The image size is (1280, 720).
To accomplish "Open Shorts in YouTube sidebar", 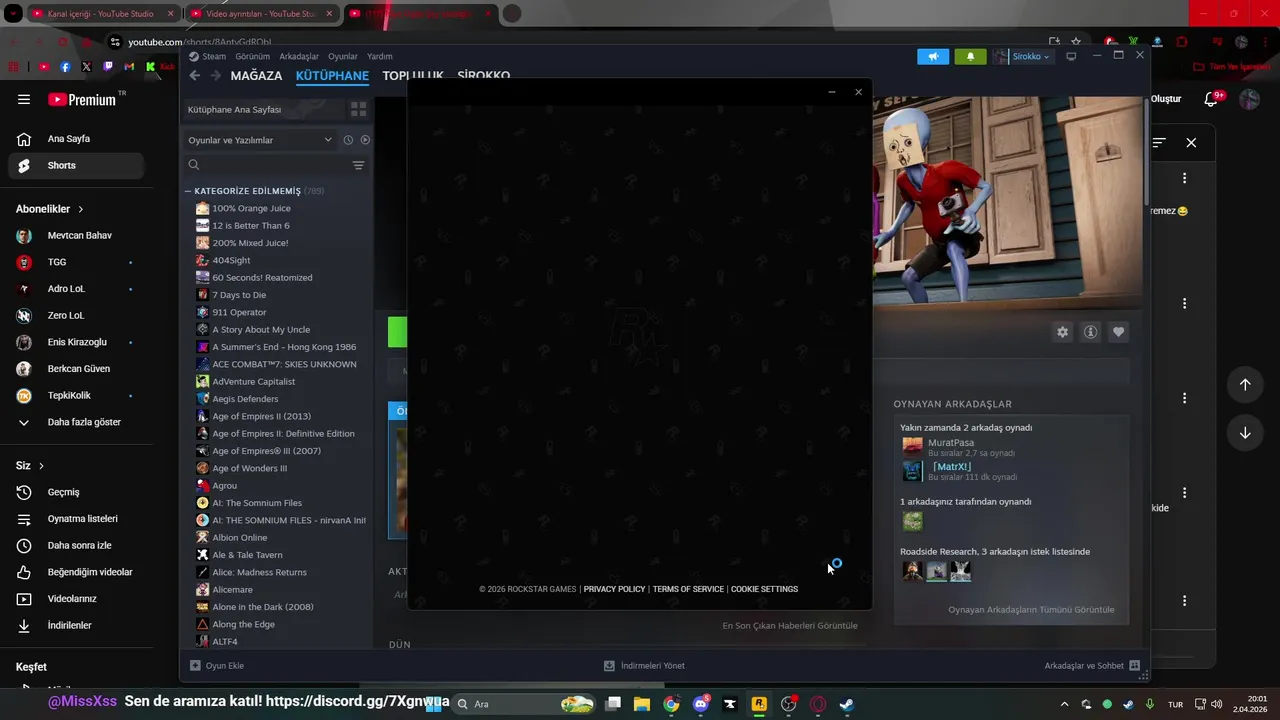I will click(76, 165).
